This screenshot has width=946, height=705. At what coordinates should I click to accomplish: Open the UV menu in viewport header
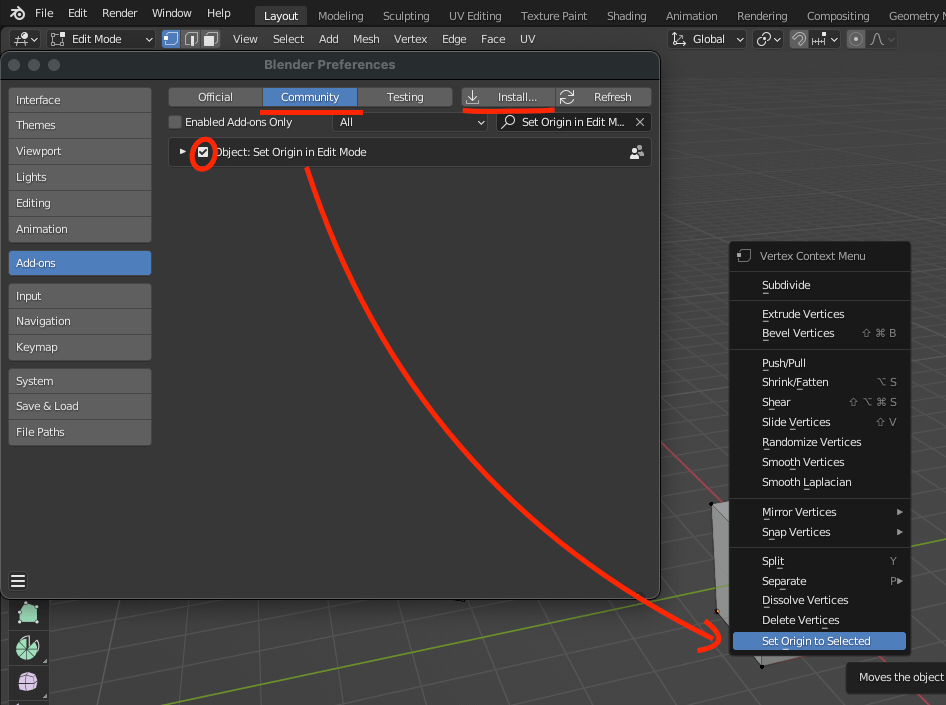[527, 39]
